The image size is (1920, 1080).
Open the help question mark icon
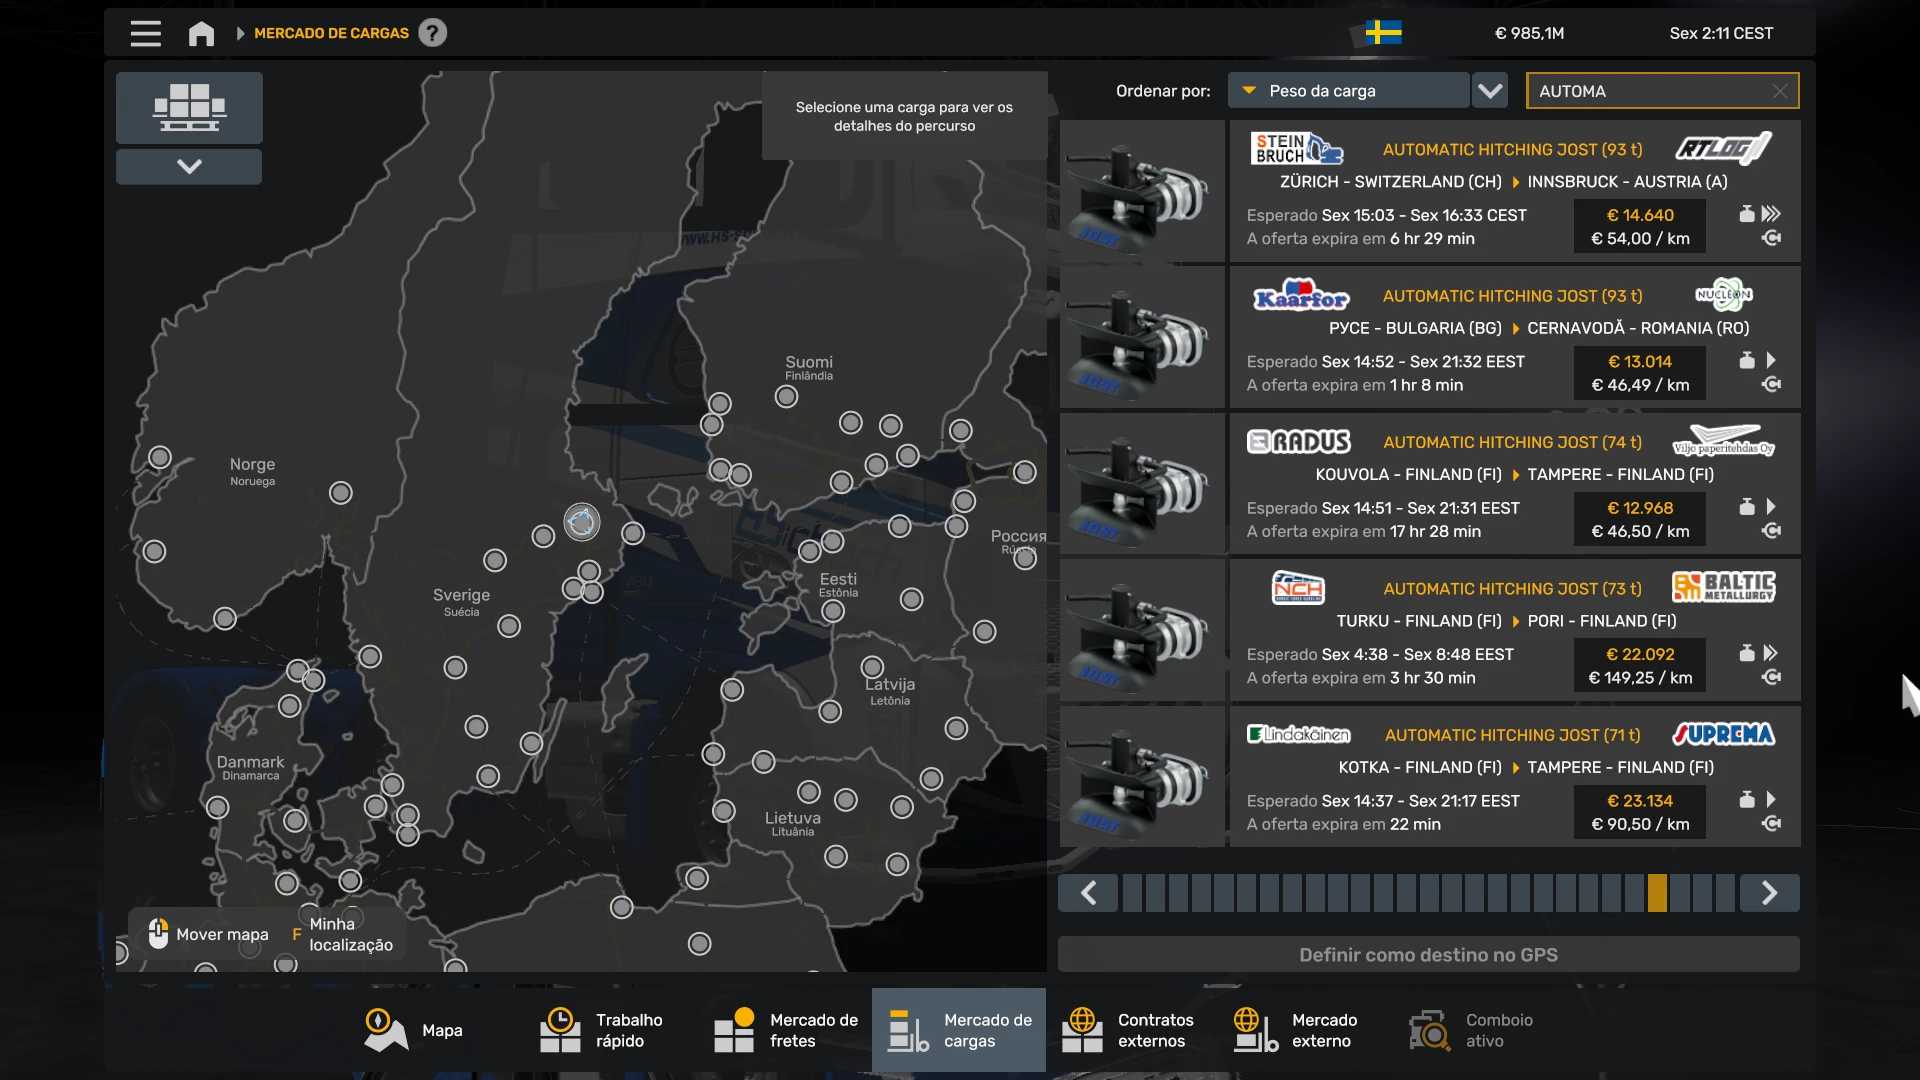click(432, 33)
